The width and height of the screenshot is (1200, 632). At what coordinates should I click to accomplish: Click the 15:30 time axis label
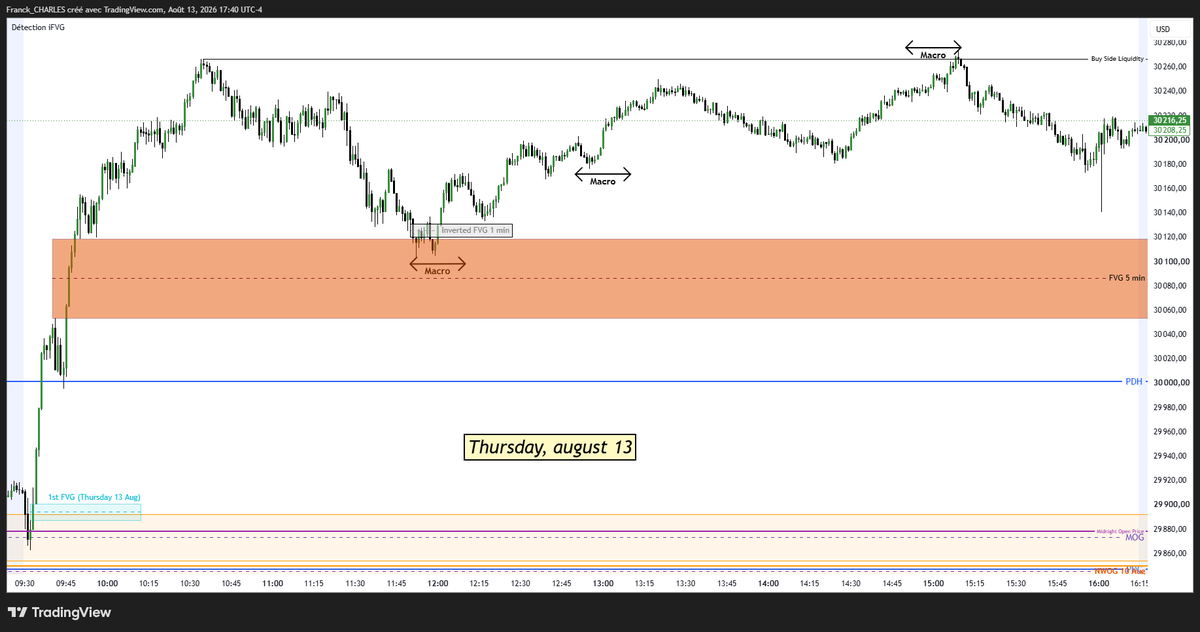1015,582
